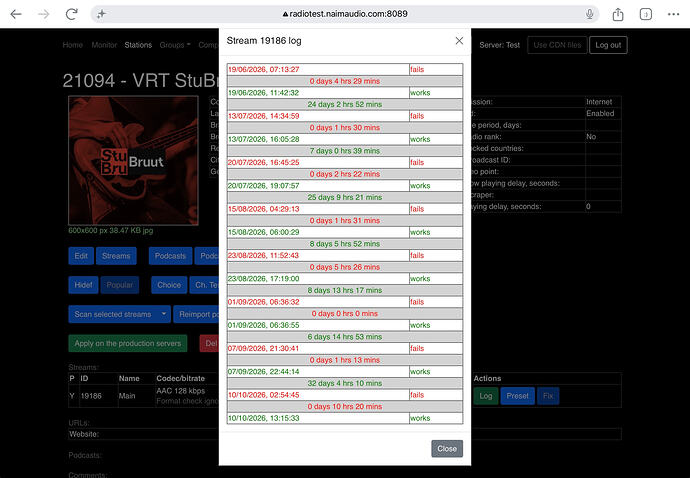Click the duration 32 days 4 hrs 10 mins
This screenshot has height=478, width=690.
click(345, 383)
